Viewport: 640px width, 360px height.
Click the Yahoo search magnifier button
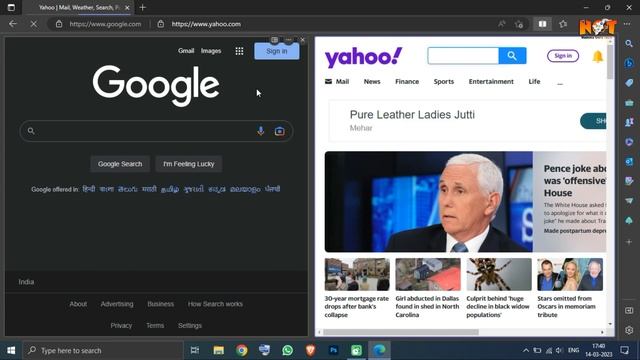[x=512, y=56]
